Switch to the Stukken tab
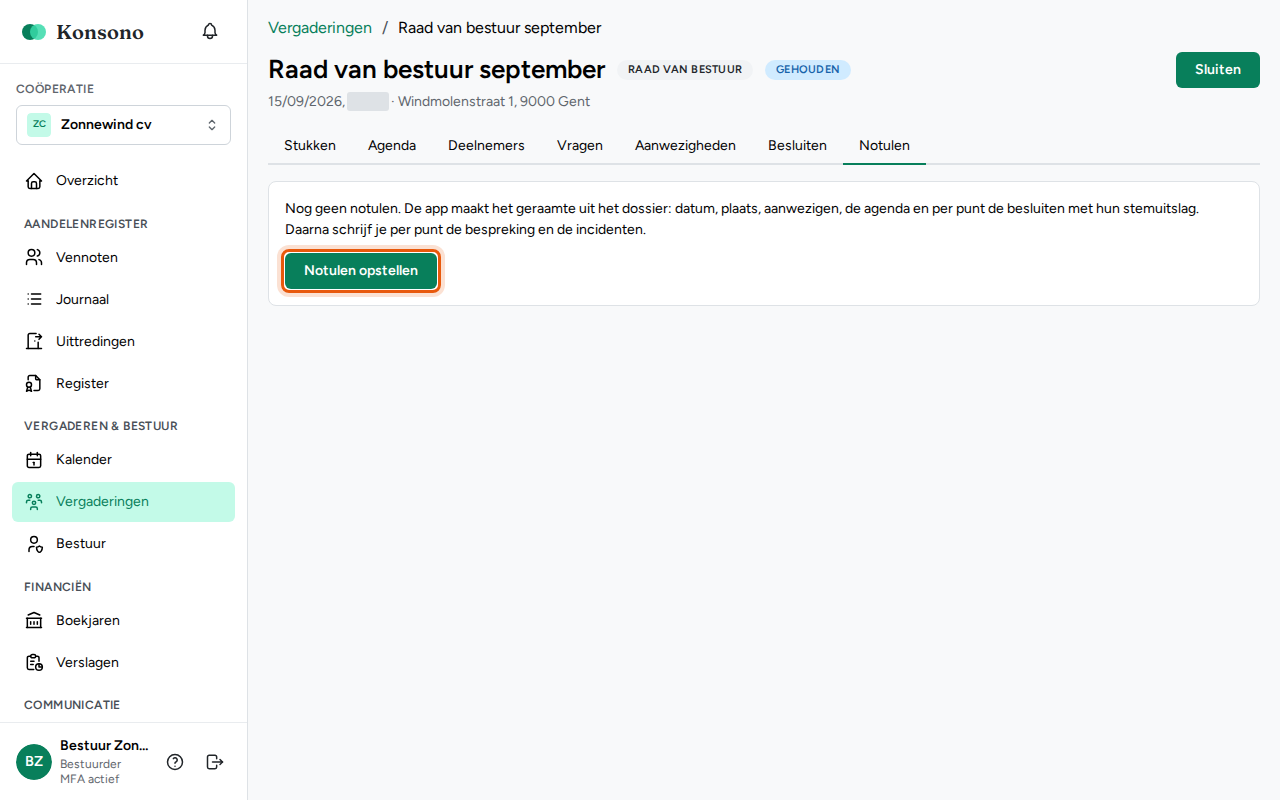This screenshot has width=1280, height=800. click(310, 146)
